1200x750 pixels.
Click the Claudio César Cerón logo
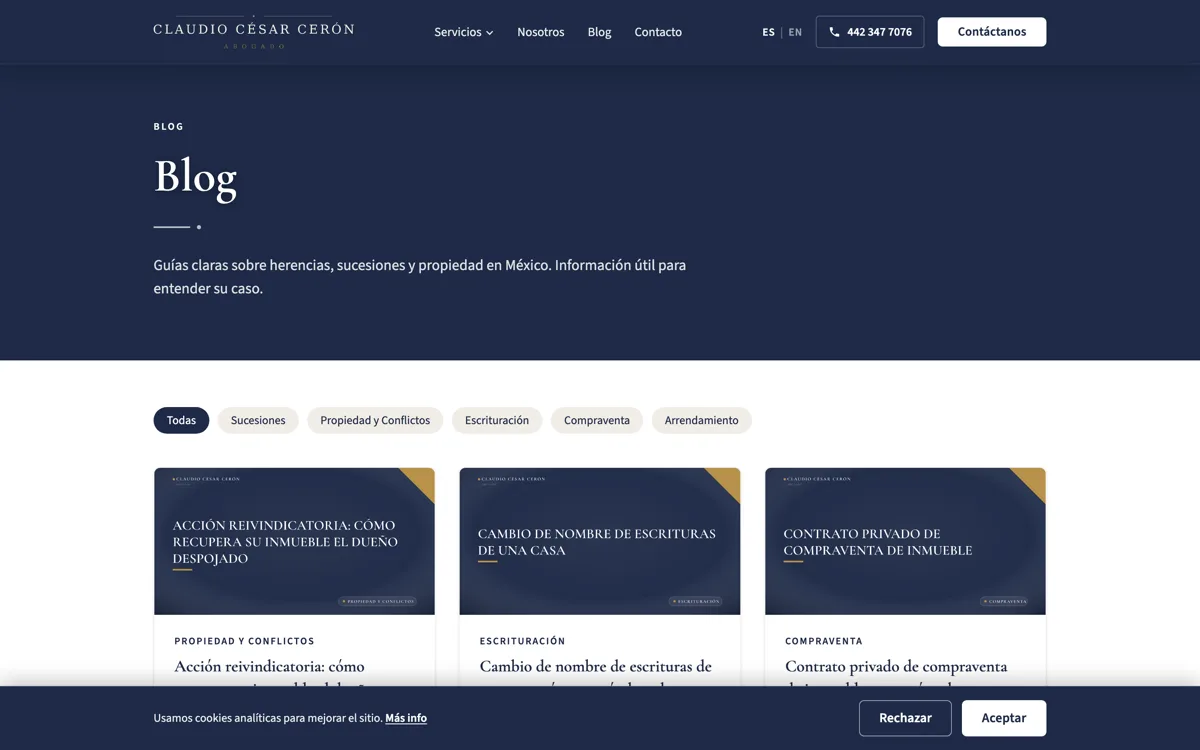point(254,32)
